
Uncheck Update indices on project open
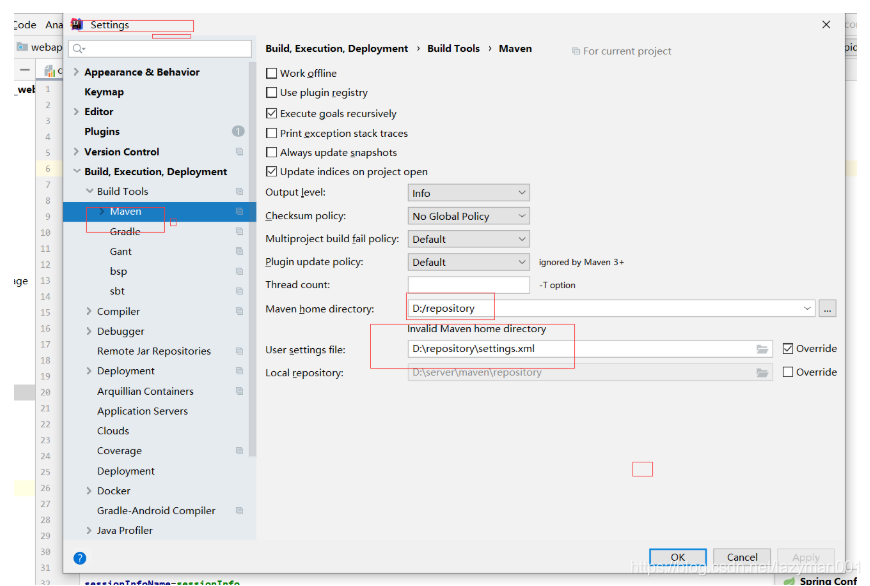[x=271, y=171]
